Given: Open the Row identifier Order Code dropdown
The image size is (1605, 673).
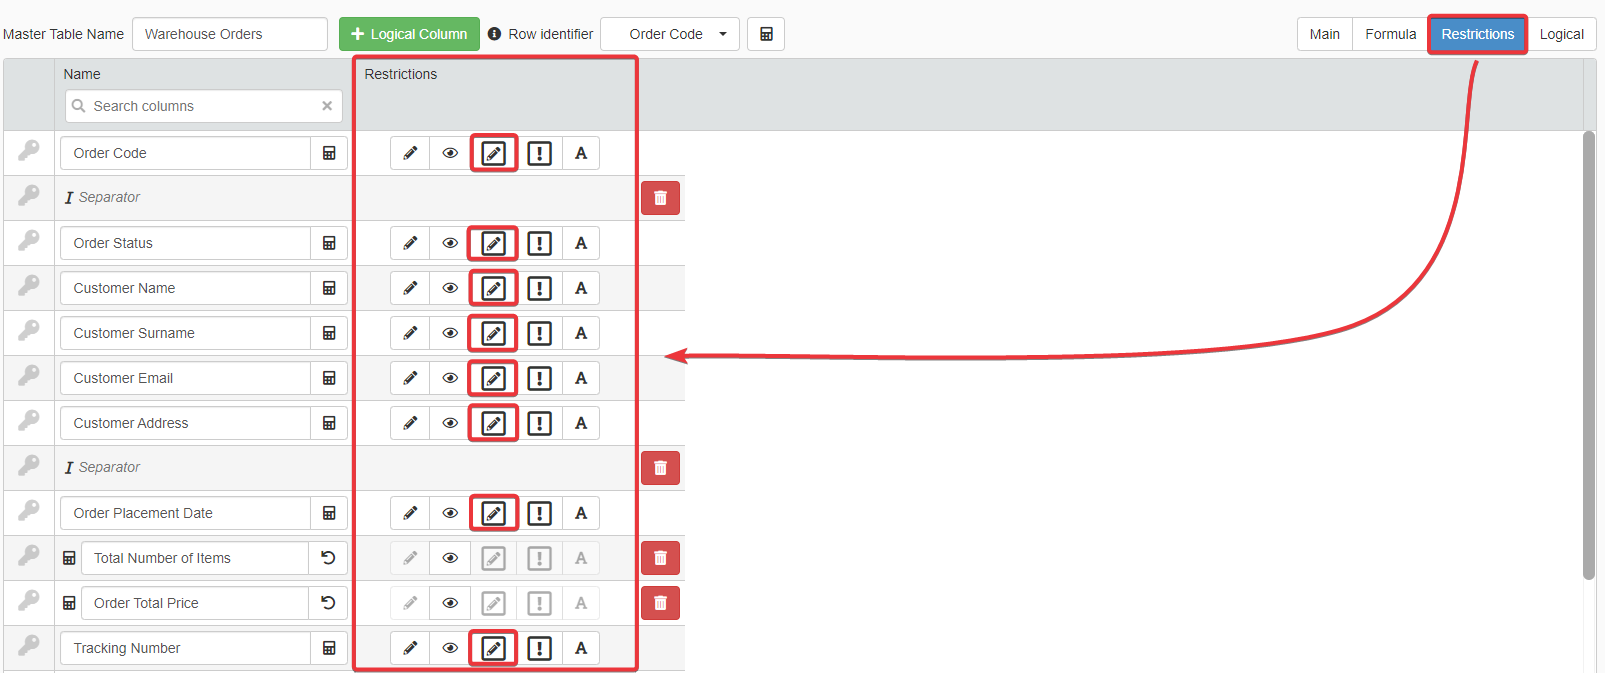Looking at the screenshot, I should pos(670,34).
